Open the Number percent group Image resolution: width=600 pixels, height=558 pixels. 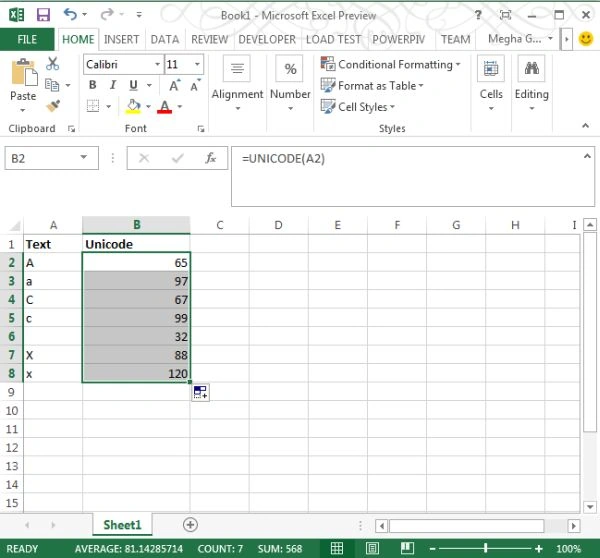click(x=290, y=83)
